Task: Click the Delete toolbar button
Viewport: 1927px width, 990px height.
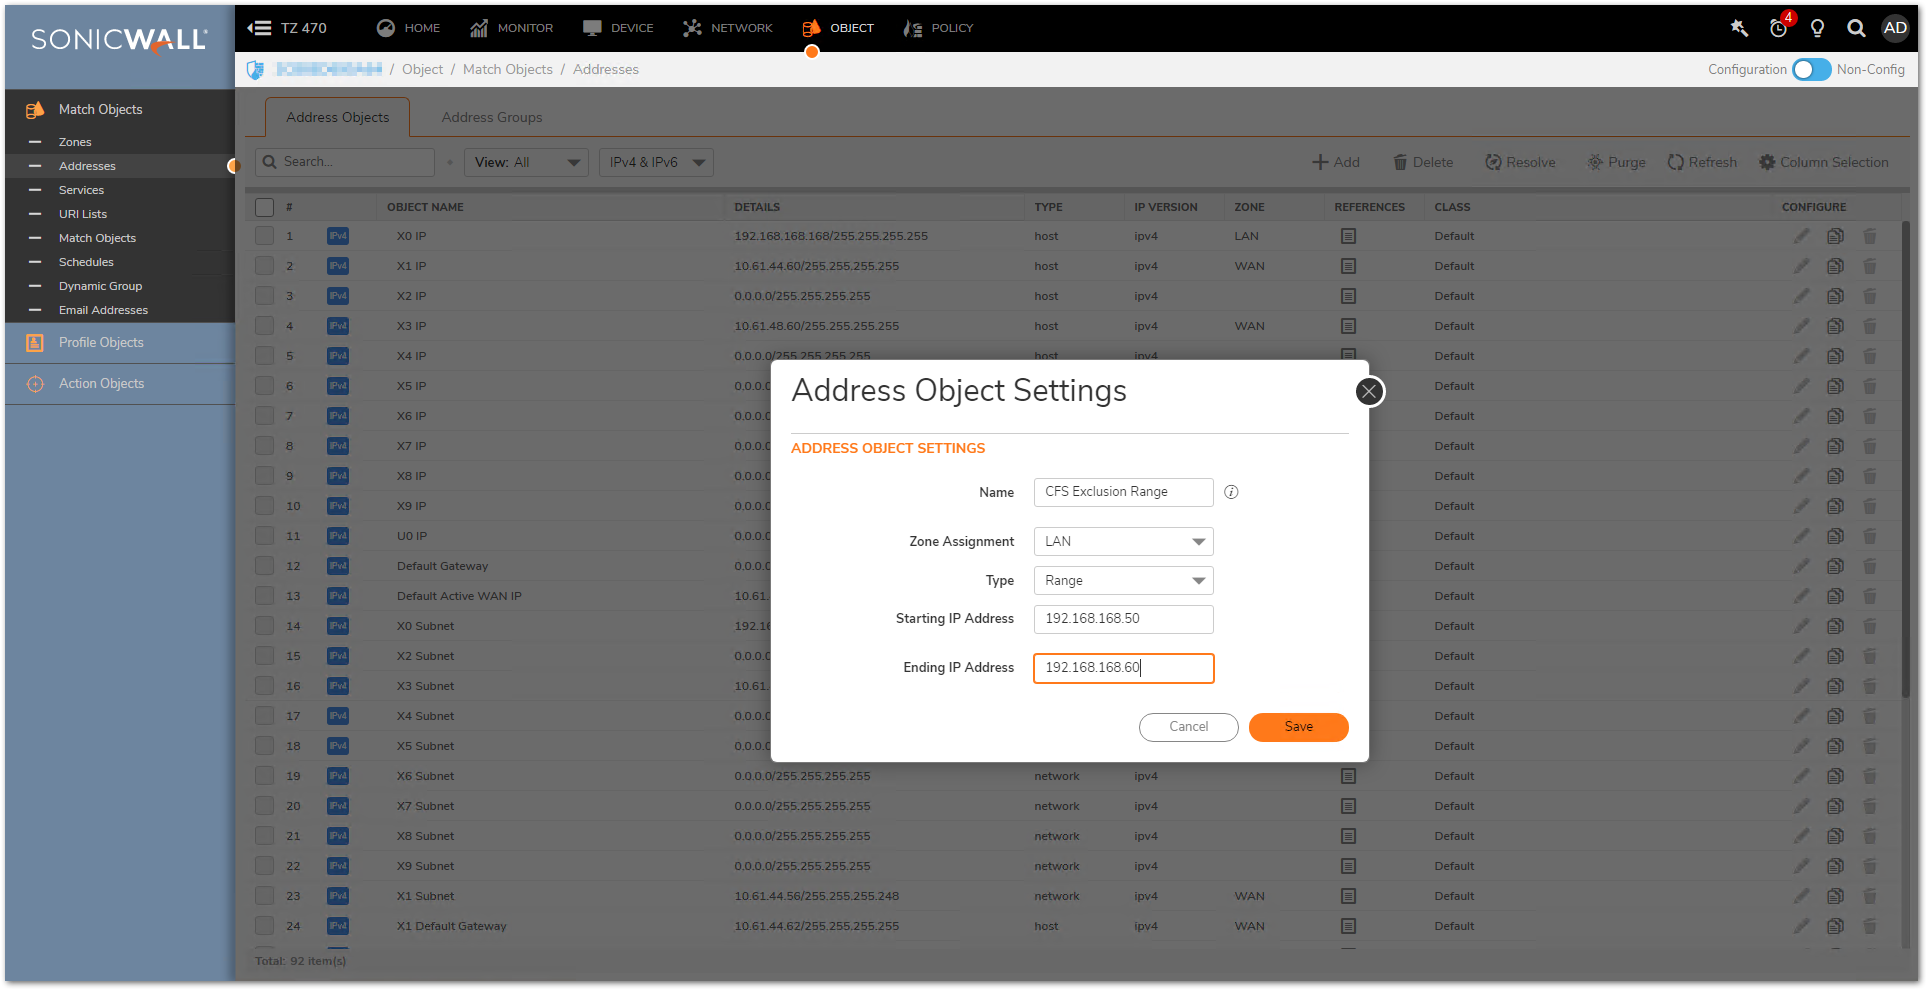Action: coord(1423,162)
